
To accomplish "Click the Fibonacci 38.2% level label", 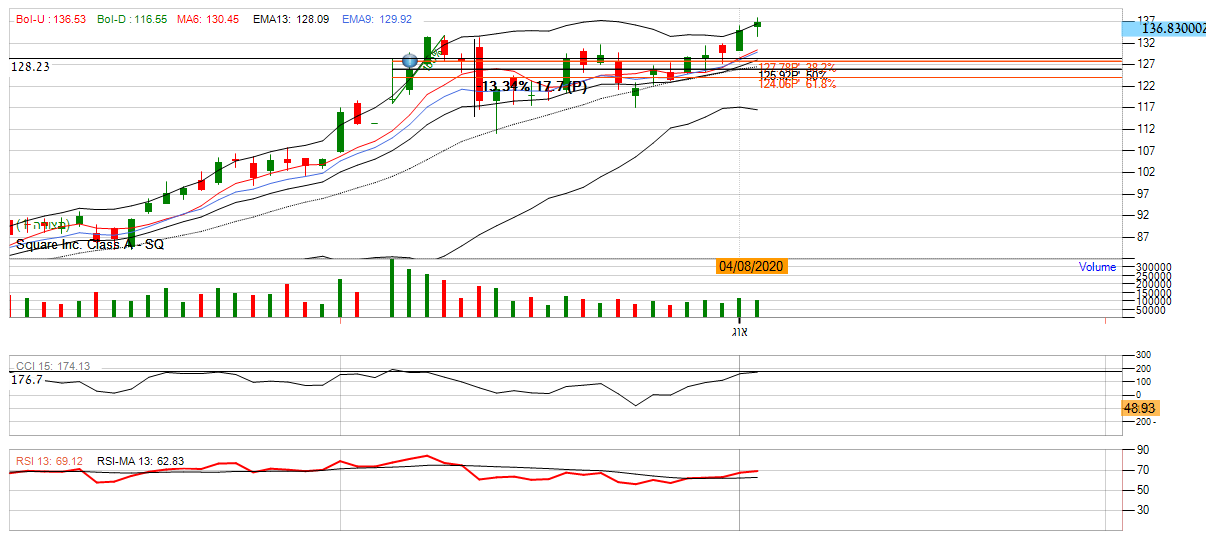I will pos(796,67).
